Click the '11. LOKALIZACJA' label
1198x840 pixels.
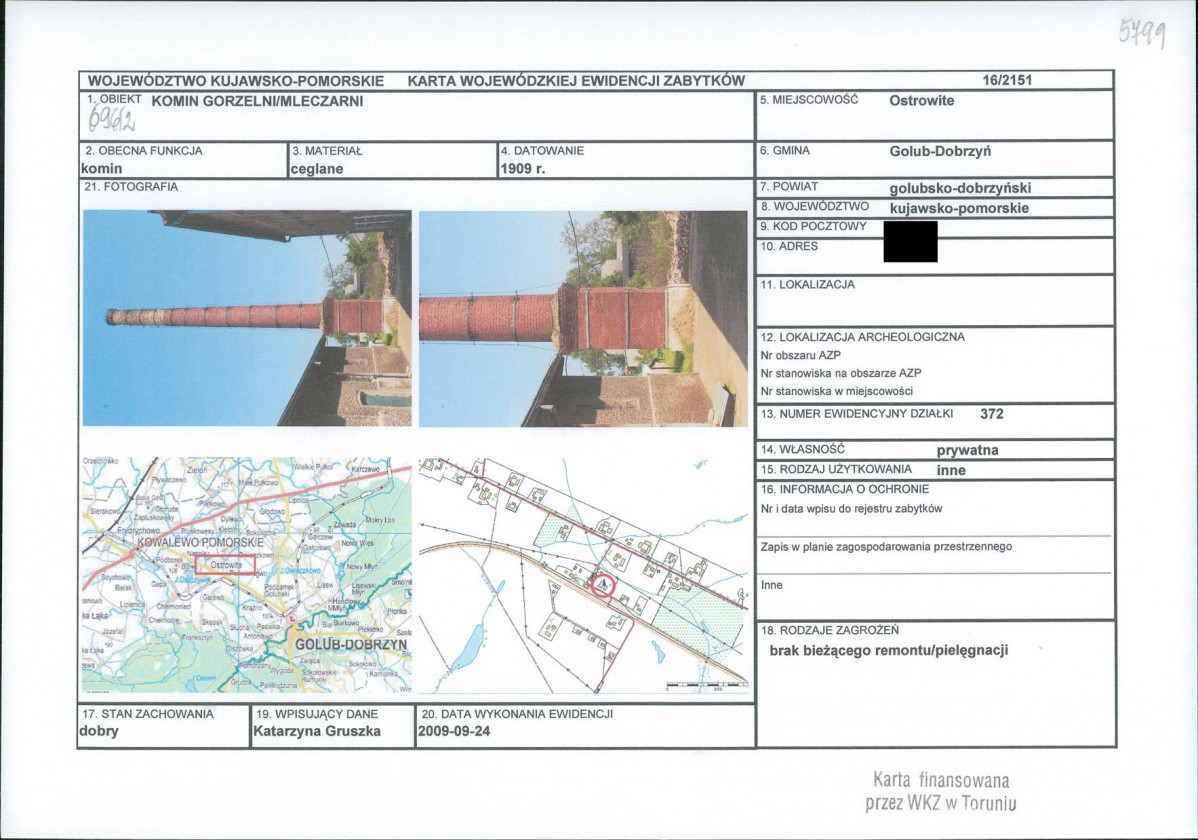[x=808, y=284]
